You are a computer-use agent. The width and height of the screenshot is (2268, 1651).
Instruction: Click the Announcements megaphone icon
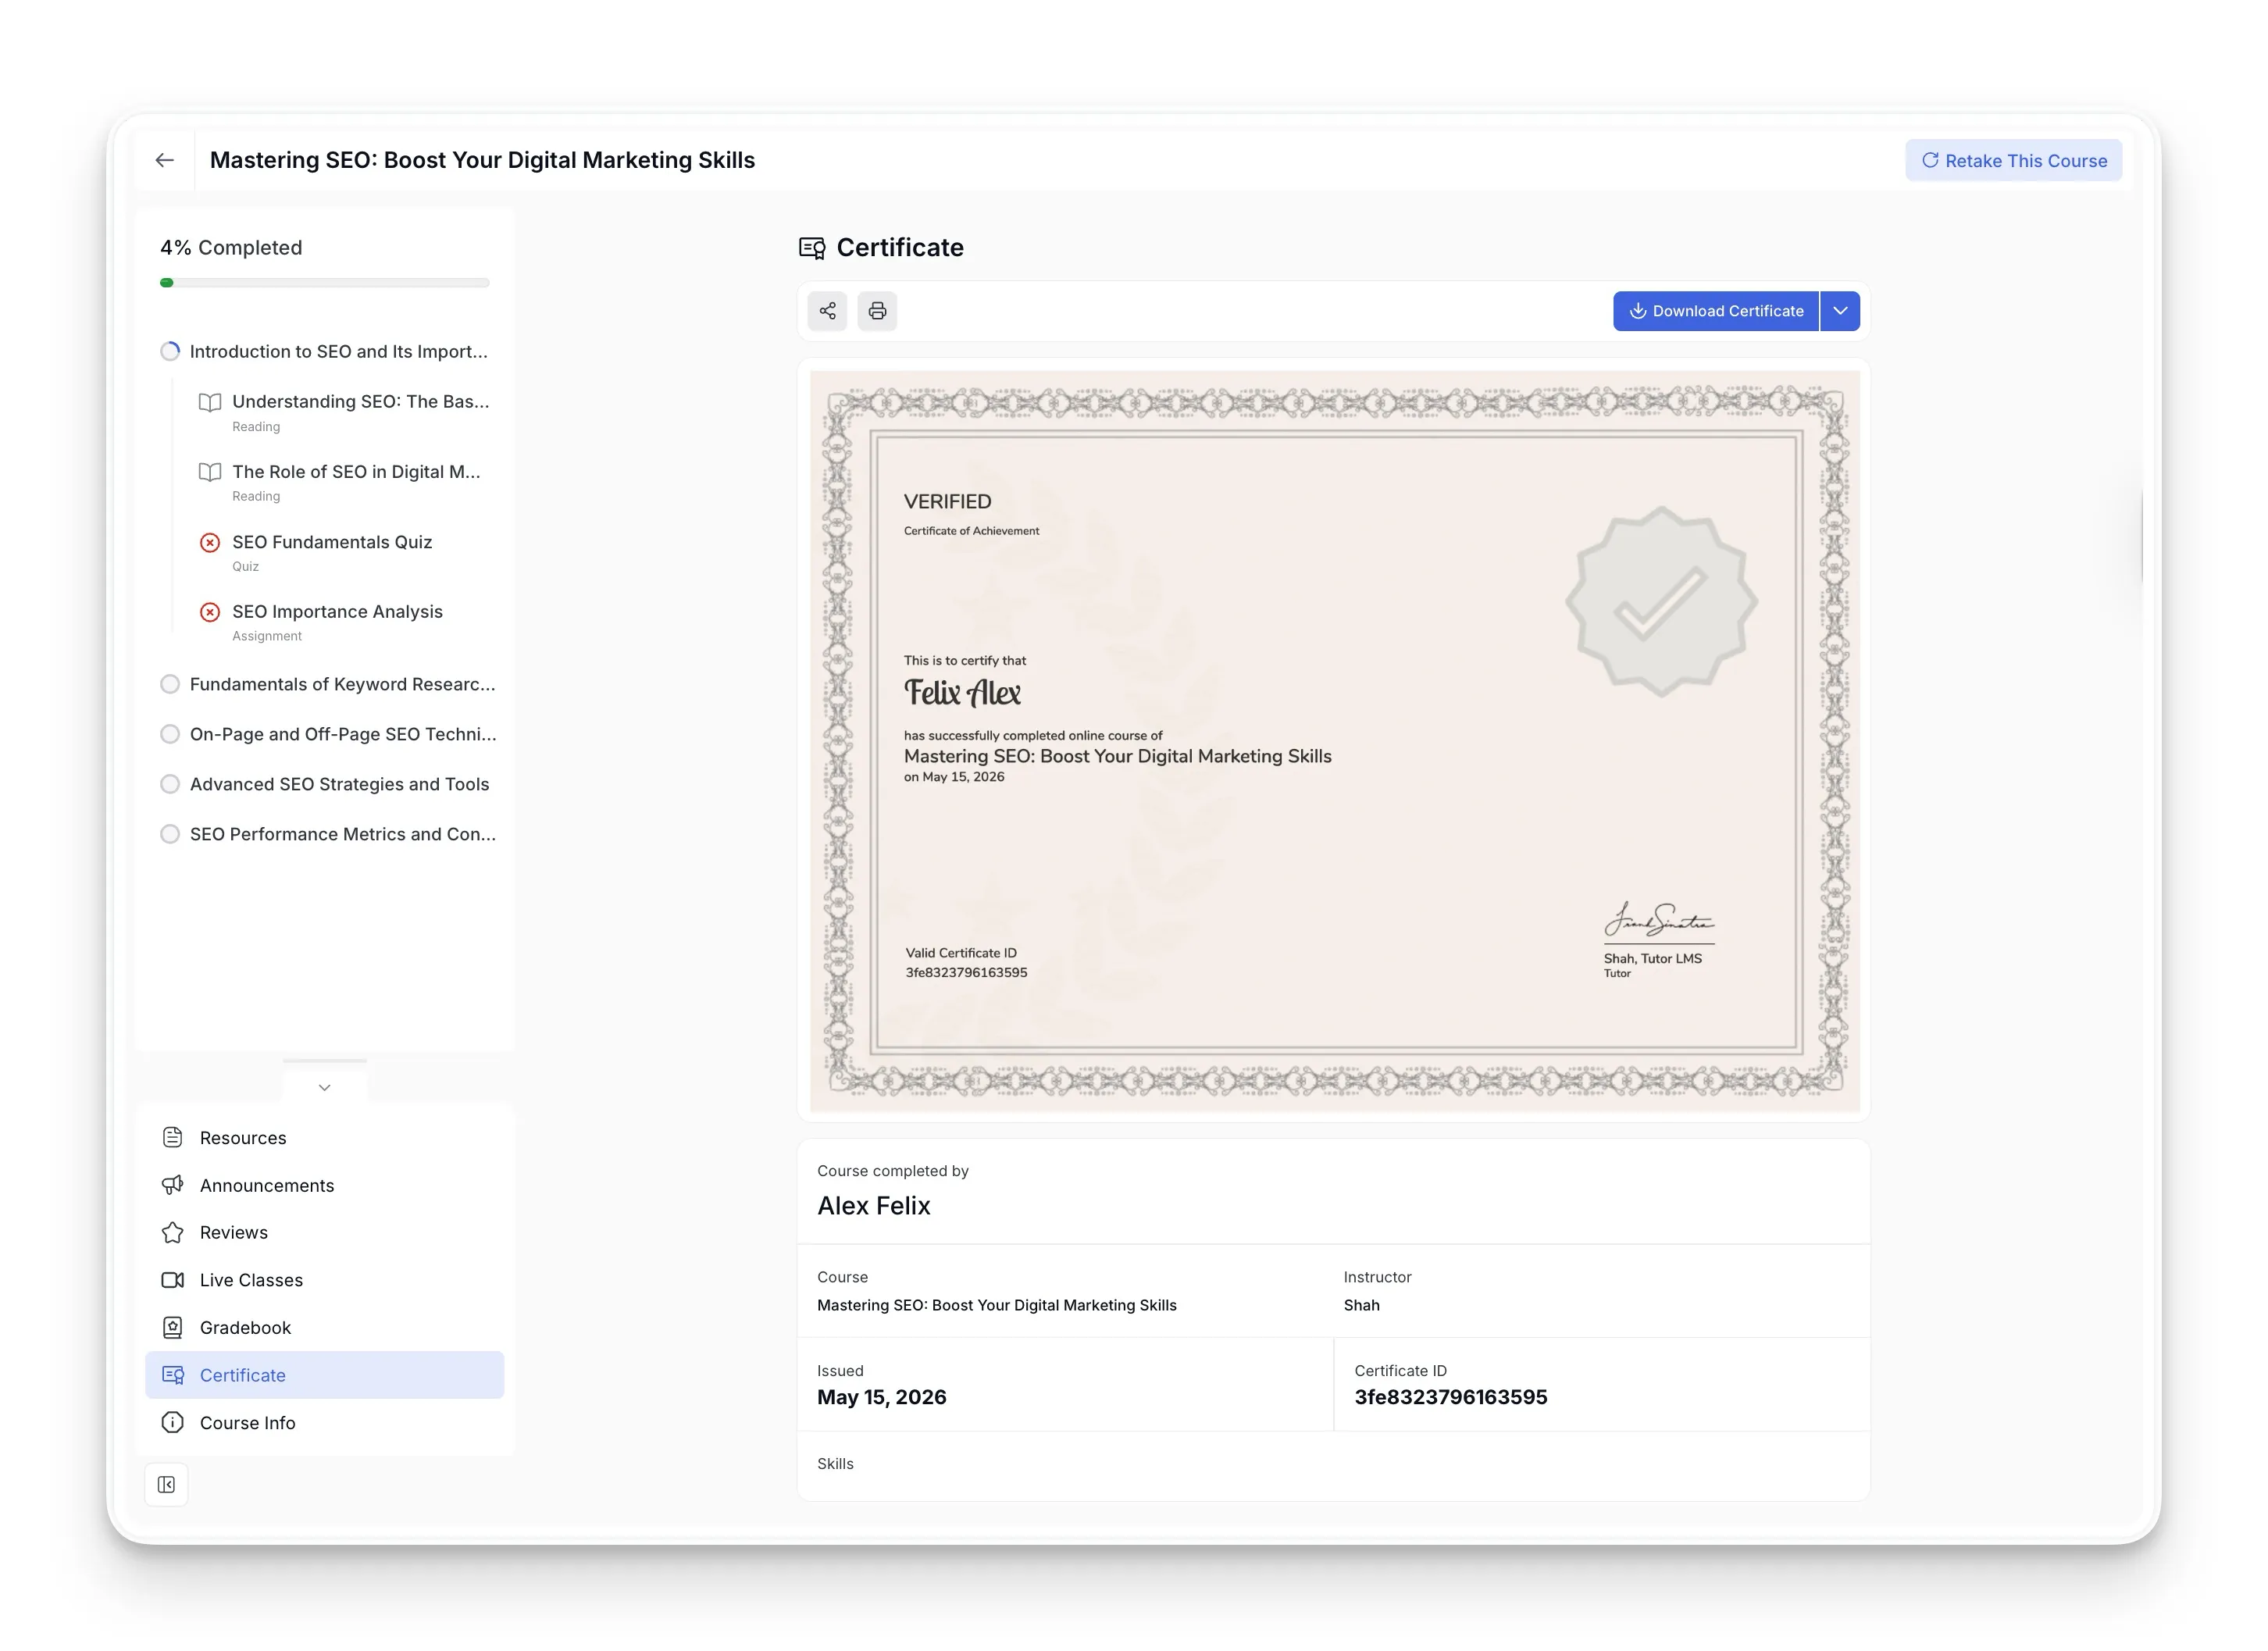(172, 1185)
